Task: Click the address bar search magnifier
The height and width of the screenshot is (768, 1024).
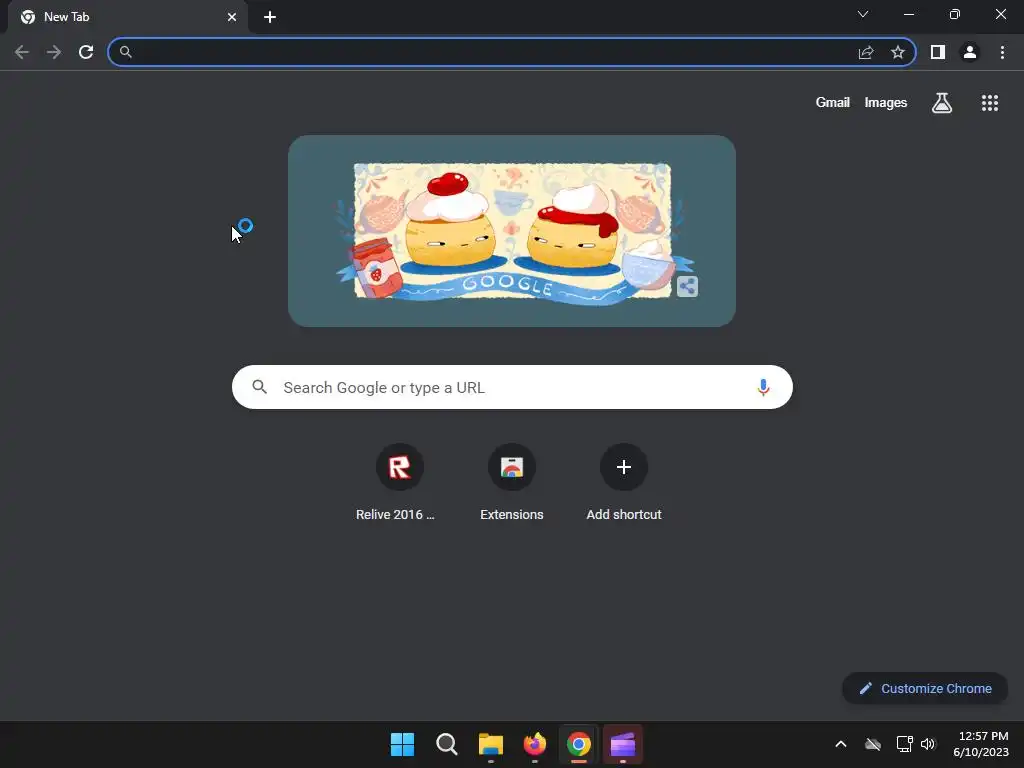Action: tap(126, 52)
